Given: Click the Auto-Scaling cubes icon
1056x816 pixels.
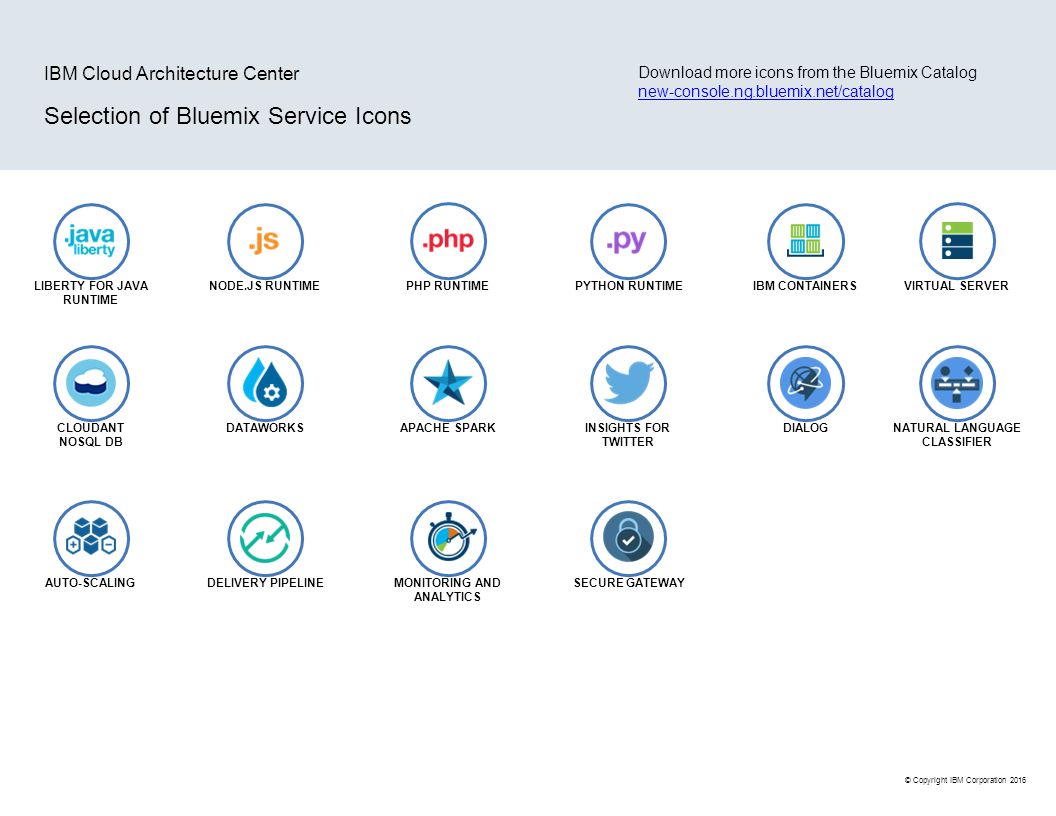Looking at the screenshot, I should (x=91, y=538).
